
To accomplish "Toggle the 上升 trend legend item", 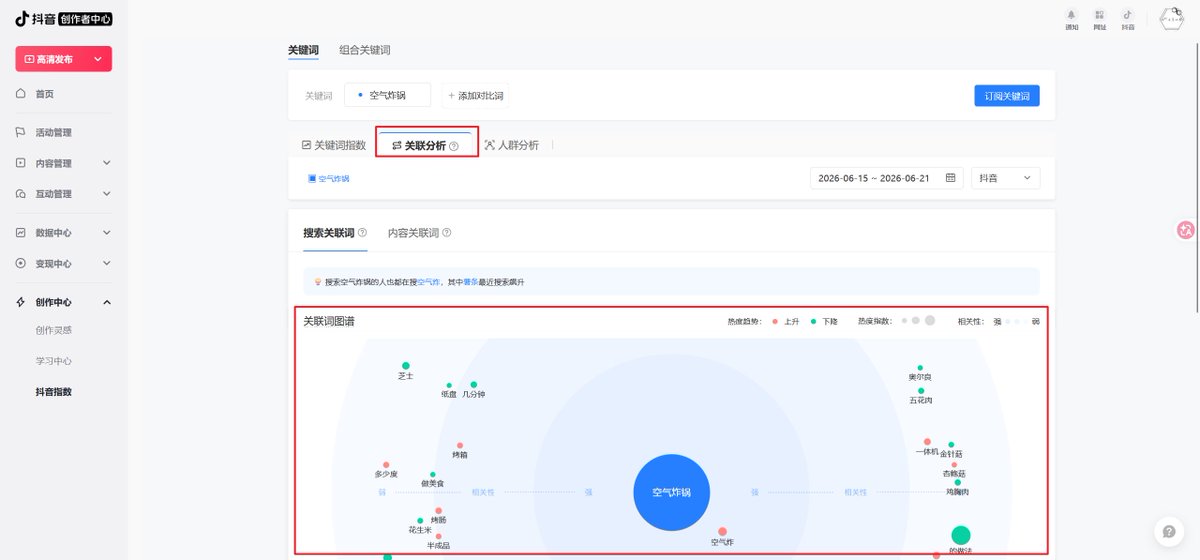I will 786,321.
